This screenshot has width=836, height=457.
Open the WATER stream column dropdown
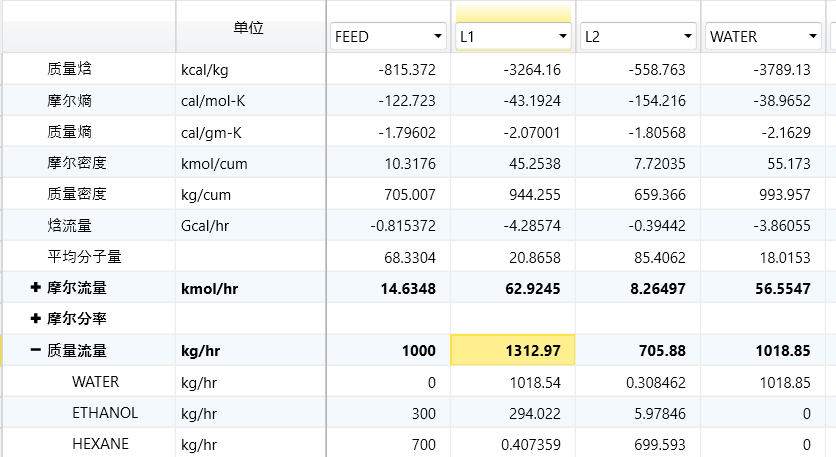click(x=812, y=37)
